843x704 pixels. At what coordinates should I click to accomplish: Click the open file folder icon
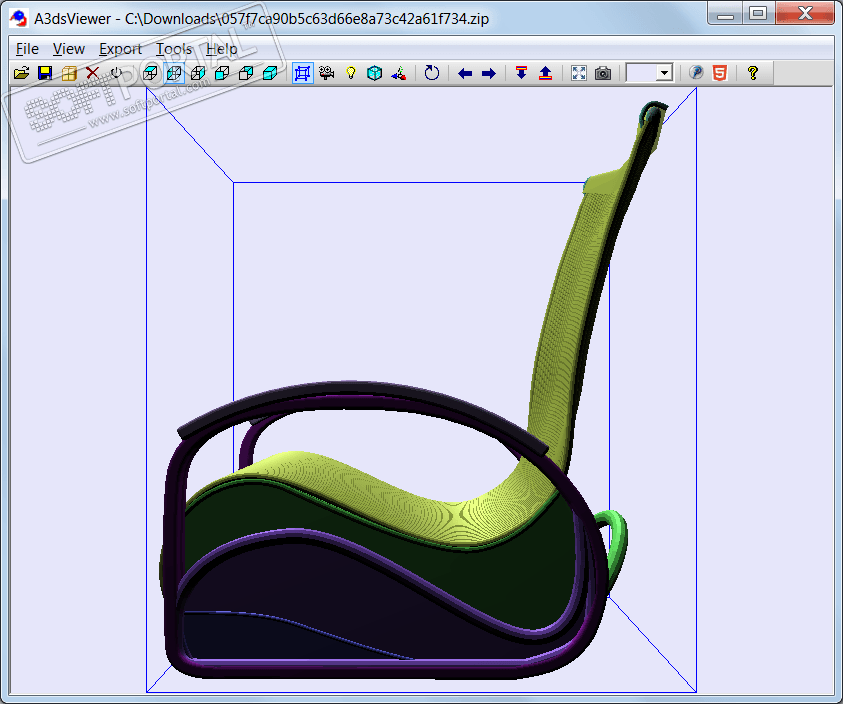click(x=21, y=73)
